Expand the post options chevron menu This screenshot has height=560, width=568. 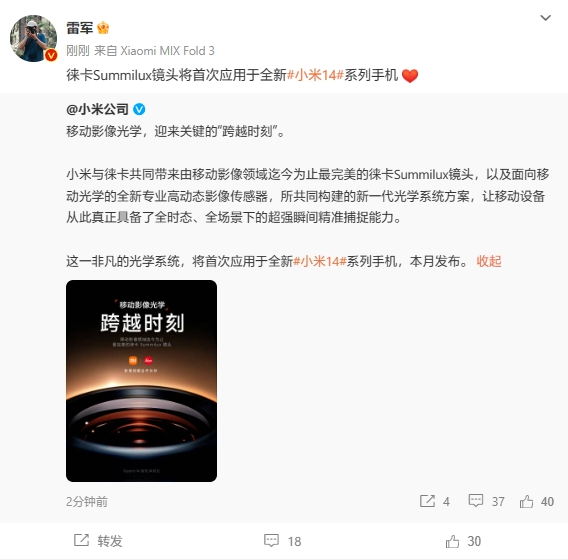(545, 17)
